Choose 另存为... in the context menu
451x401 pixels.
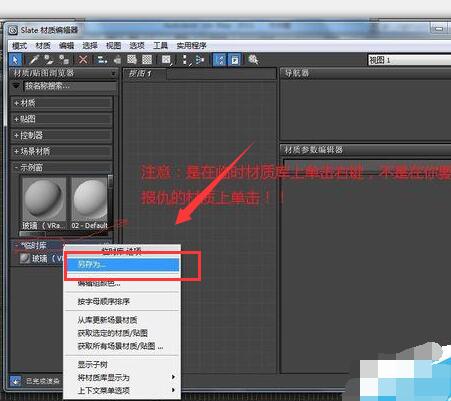[123, 265]
